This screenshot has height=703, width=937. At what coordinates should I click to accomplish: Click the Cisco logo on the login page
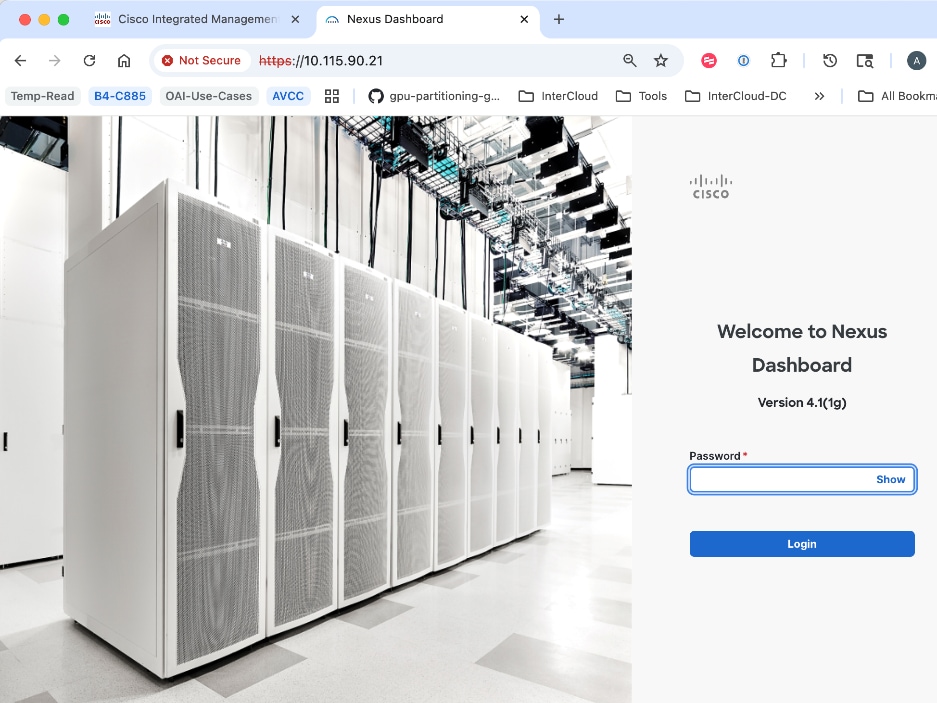[710, 185]
